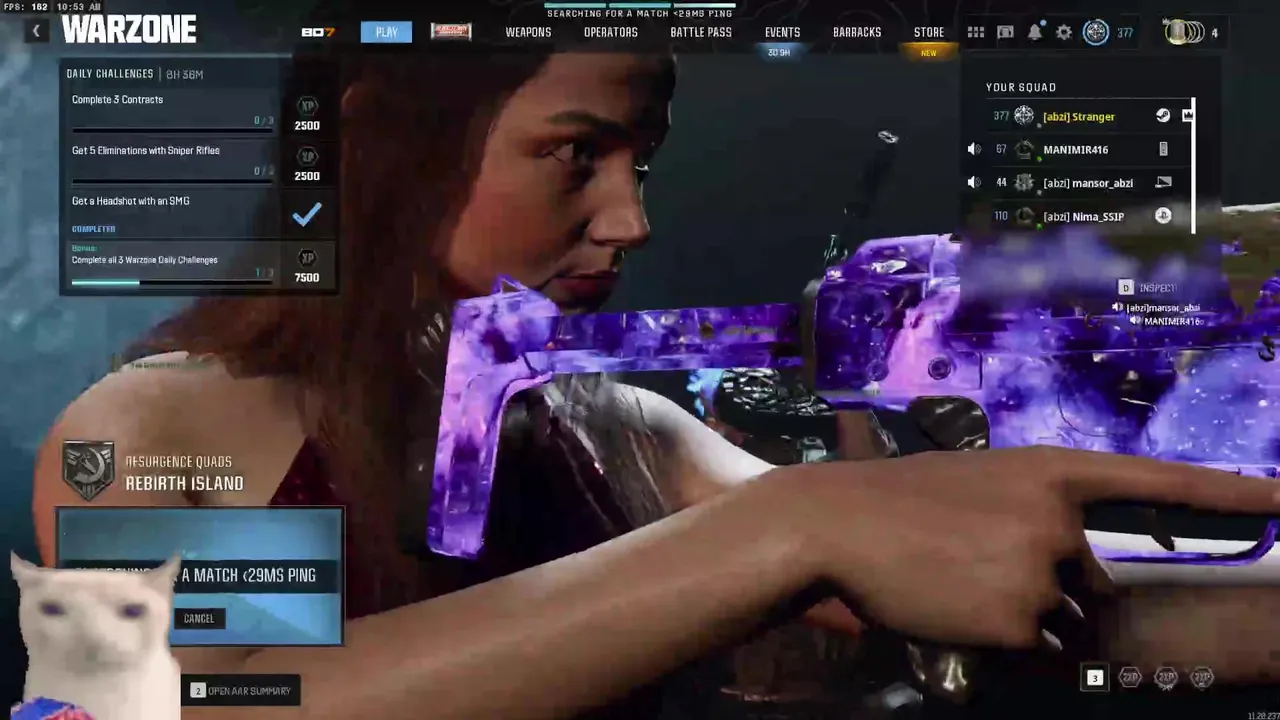Open AAR Summary
Image resolution: width=1280 pixels, height=720 pixels.
[x=241, y=691]
